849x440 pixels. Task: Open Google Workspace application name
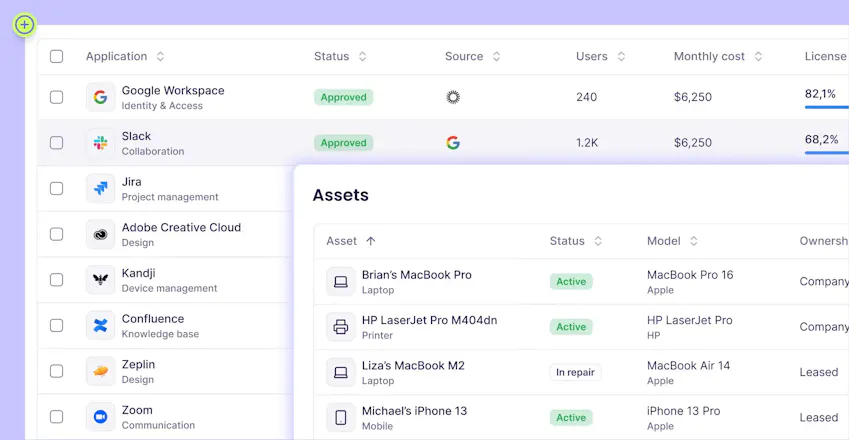(173, 90)
